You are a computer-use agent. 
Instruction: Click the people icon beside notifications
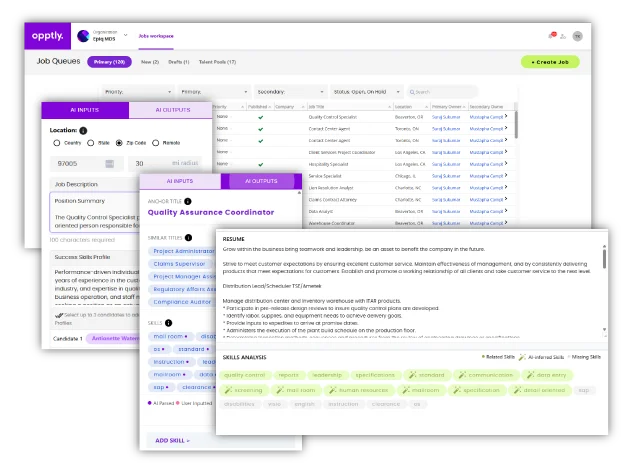tap(563, 37)
